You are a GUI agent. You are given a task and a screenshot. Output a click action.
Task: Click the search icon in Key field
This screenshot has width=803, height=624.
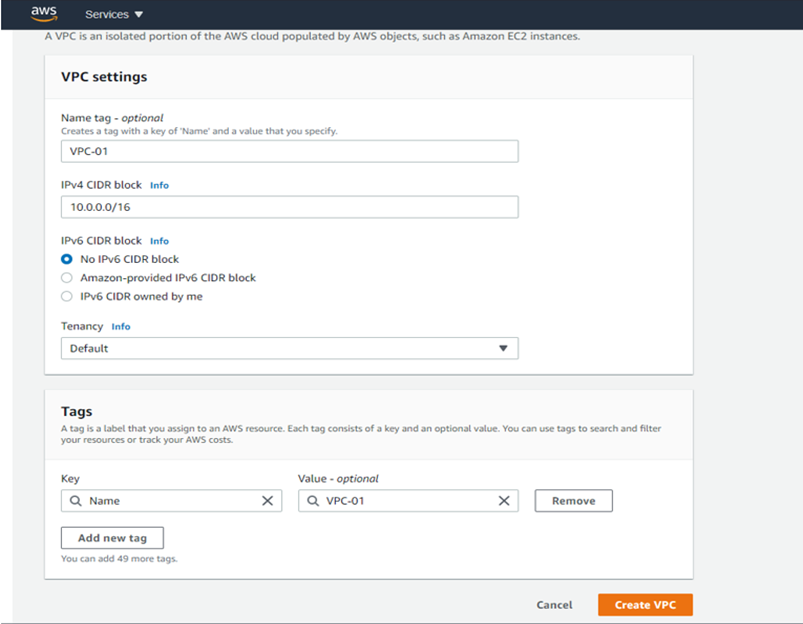pos(76,501)
